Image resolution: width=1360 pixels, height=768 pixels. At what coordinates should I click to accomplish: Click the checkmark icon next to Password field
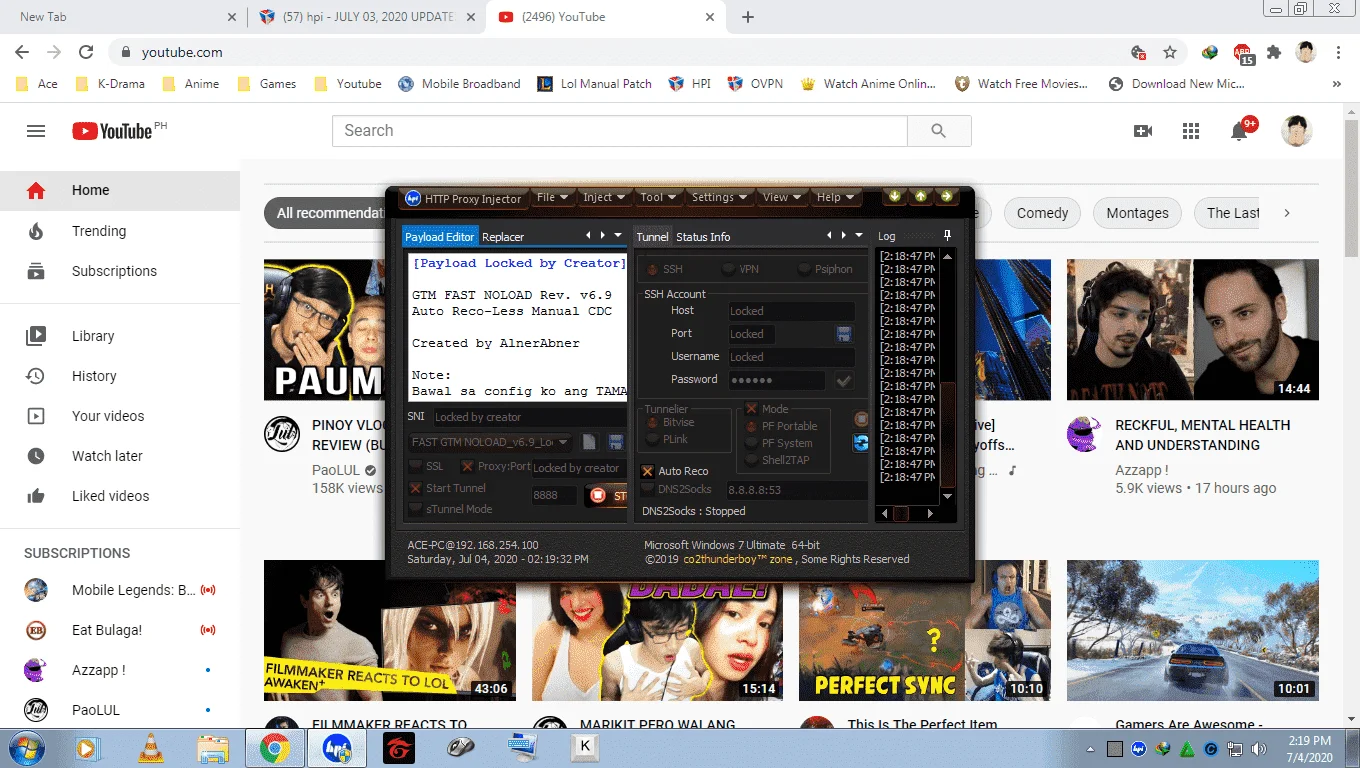(x=844, y=380)
